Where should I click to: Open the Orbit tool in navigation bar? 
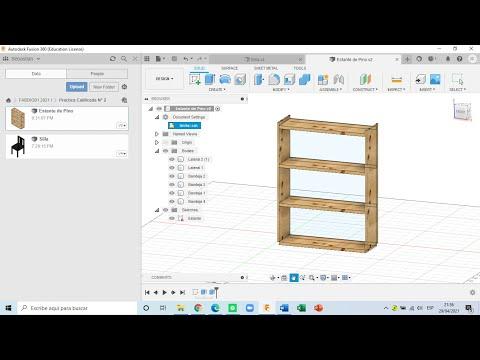[273, 278]
